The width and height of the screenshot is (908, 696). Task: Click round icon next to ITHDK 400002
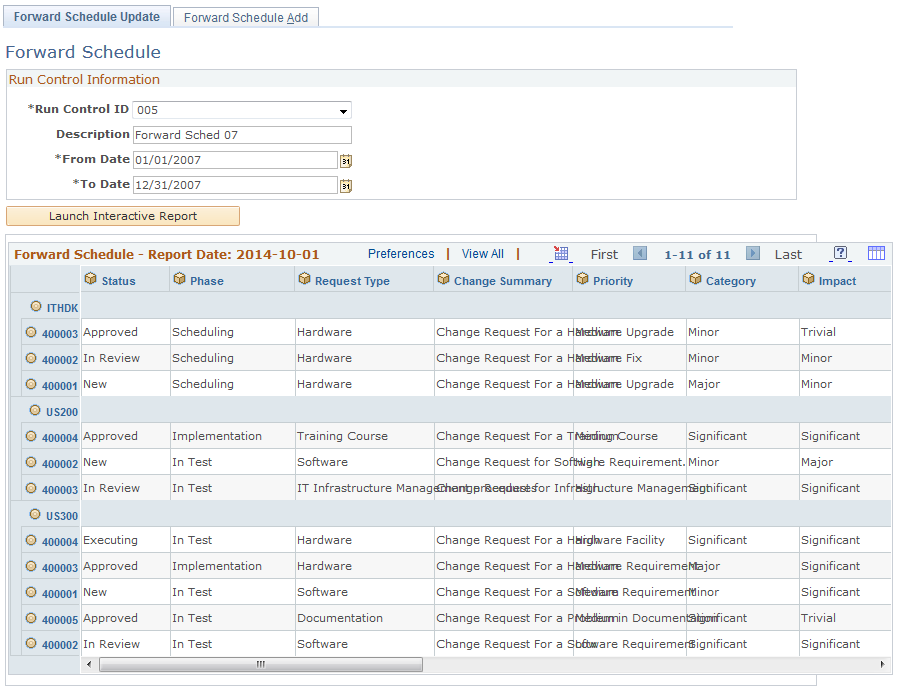[x=31, y=358]
